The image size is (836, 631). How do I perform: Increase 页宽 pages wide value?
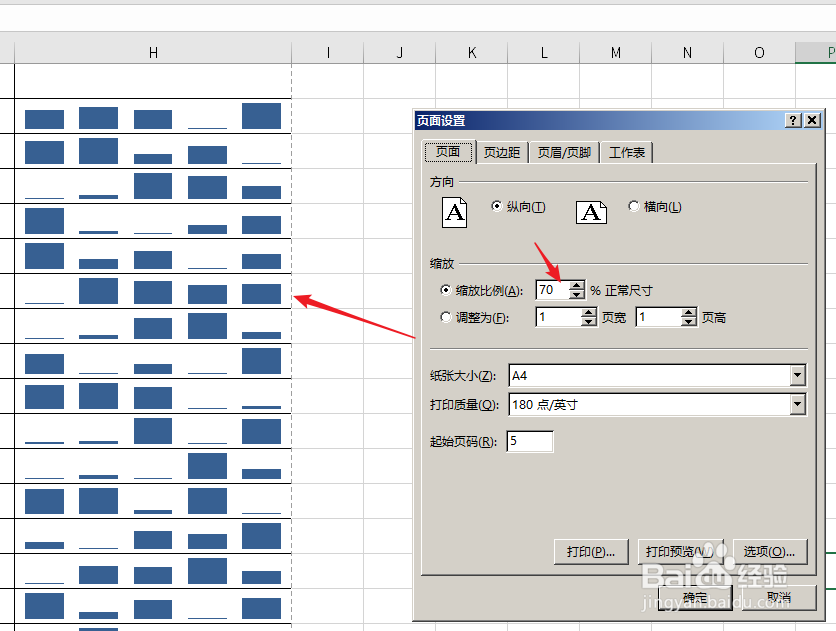click(x=589, y=312)
